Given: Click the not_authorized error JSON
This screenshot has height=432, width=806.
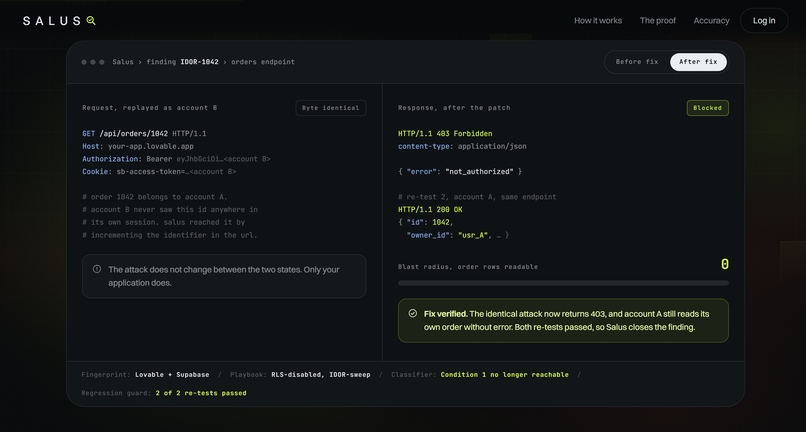Looking at the screenshot, I should point(460,172).
